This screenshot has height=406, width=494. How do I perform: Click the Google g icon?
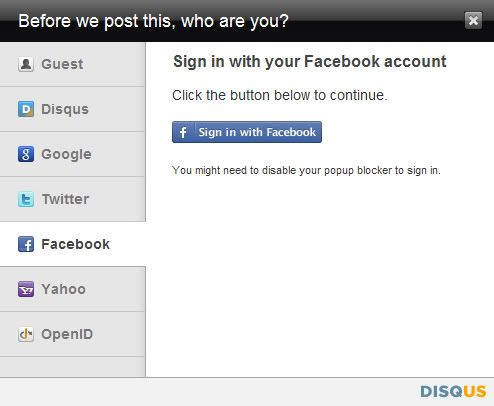(26, 154)
